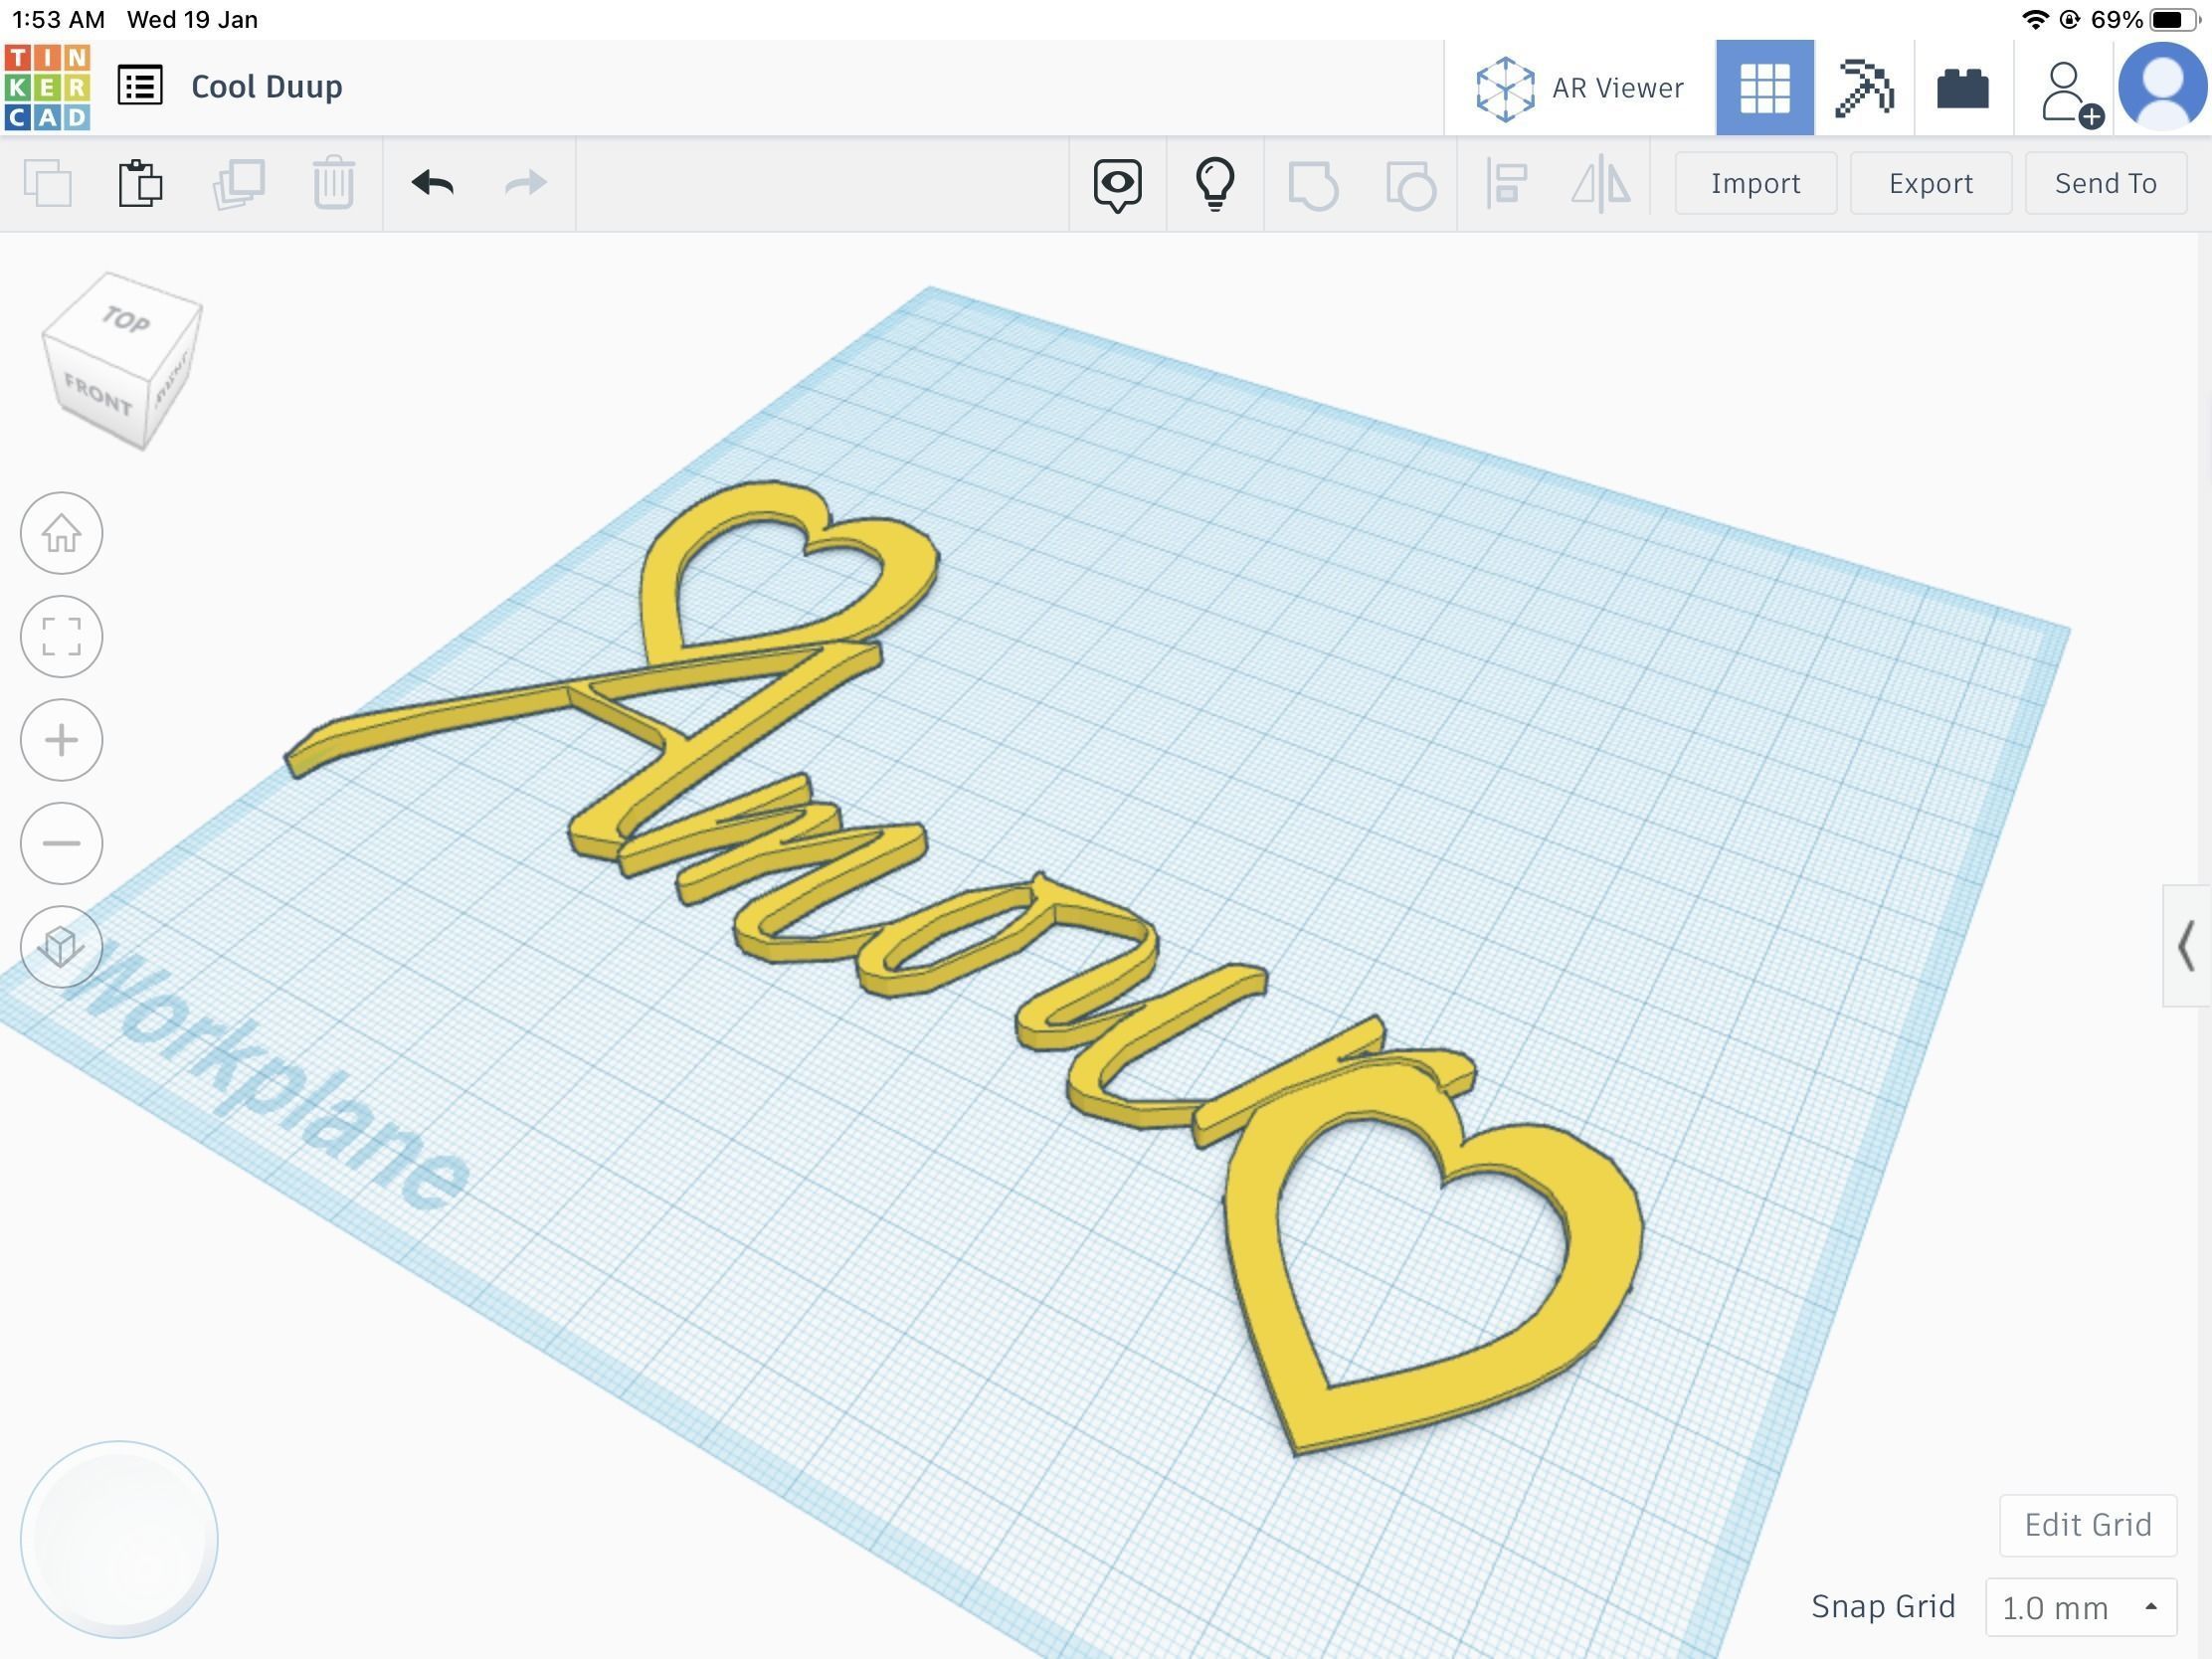Undo the last action
This screenshot has height=1659, width=2212.
click(433, 183)
